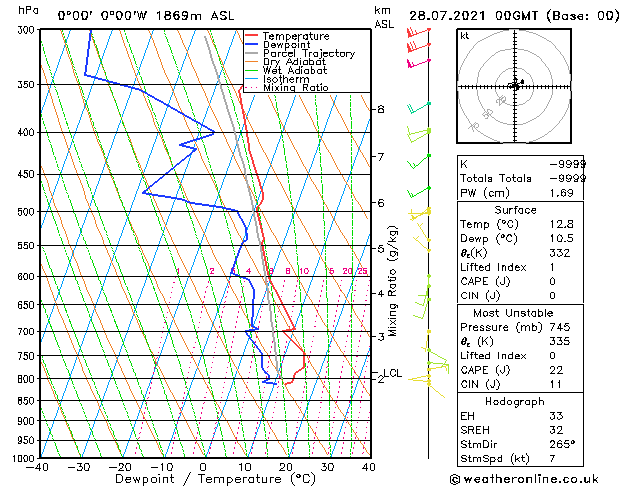The image size is (629, 486).
Task: Click the hodograph circular plot
Action: [x=514, y=86]
